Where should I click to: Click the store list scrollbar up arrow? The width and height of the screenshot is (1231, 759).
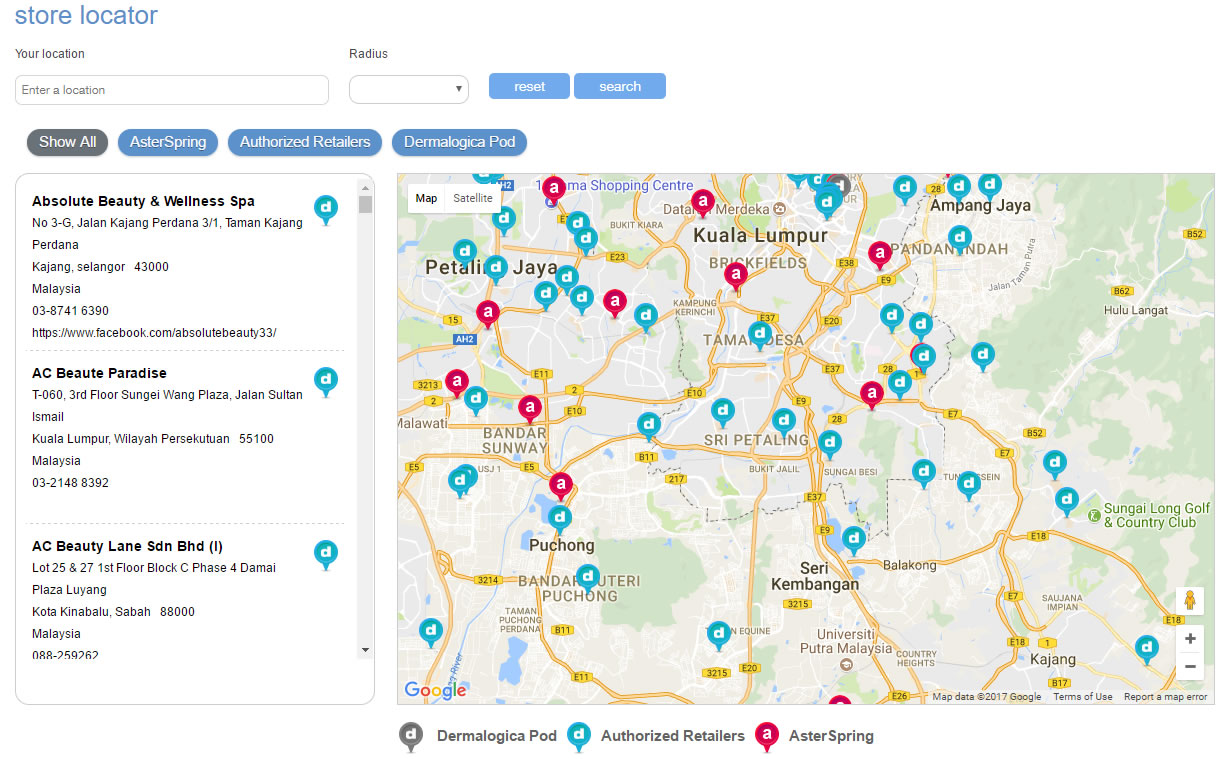(x=365, y=187)
